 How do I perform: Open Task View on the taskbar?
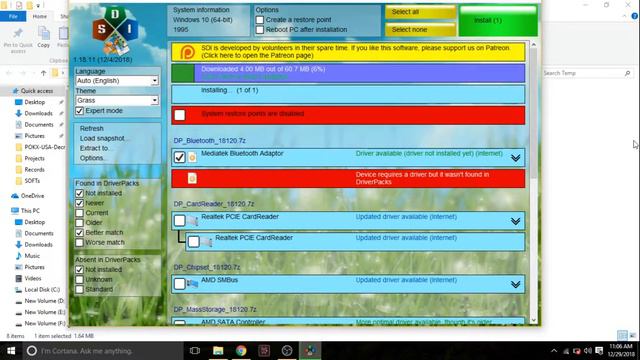click(x=195, y=351)
